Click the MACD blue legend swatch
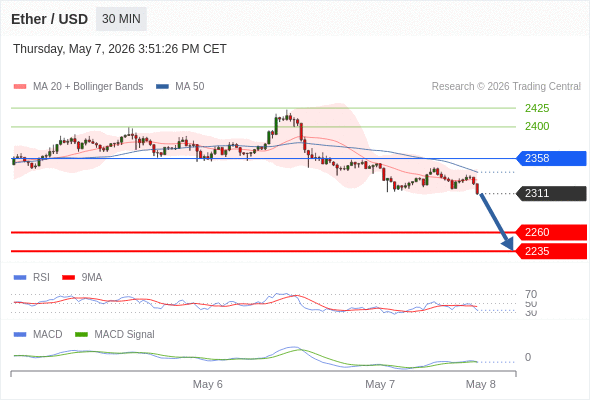 (20, 335)
